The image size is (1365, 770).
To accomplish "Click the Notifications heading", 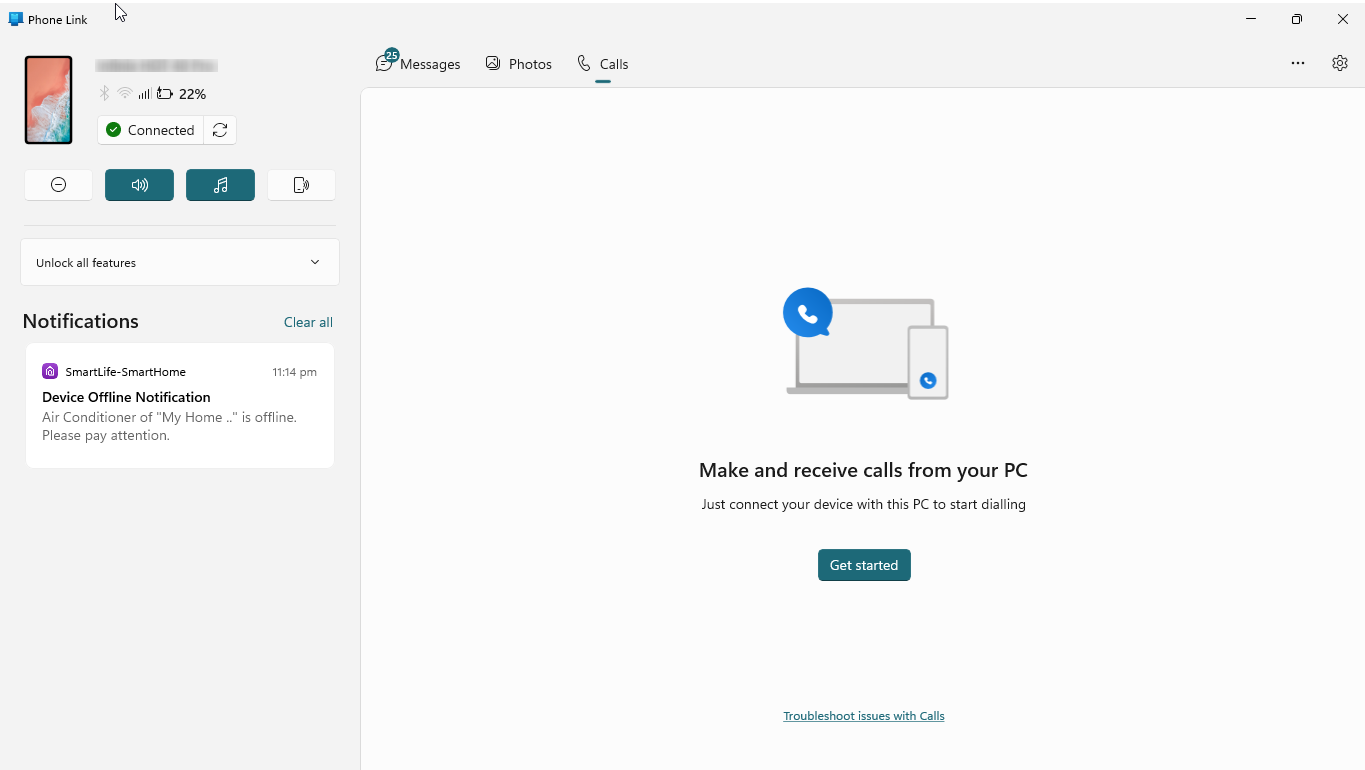I will (x=81, y=321).
